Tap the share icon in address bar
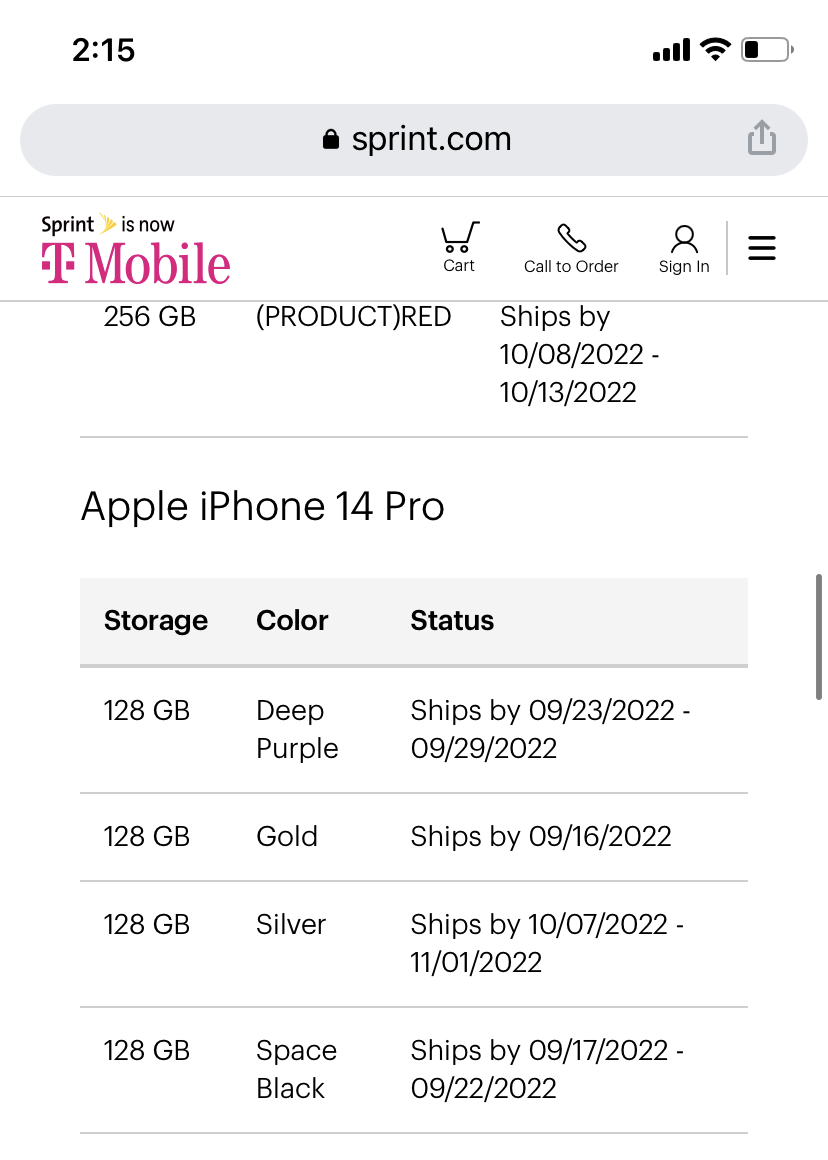The height and width of the screenshot is (1160, 828). [762, 138]
